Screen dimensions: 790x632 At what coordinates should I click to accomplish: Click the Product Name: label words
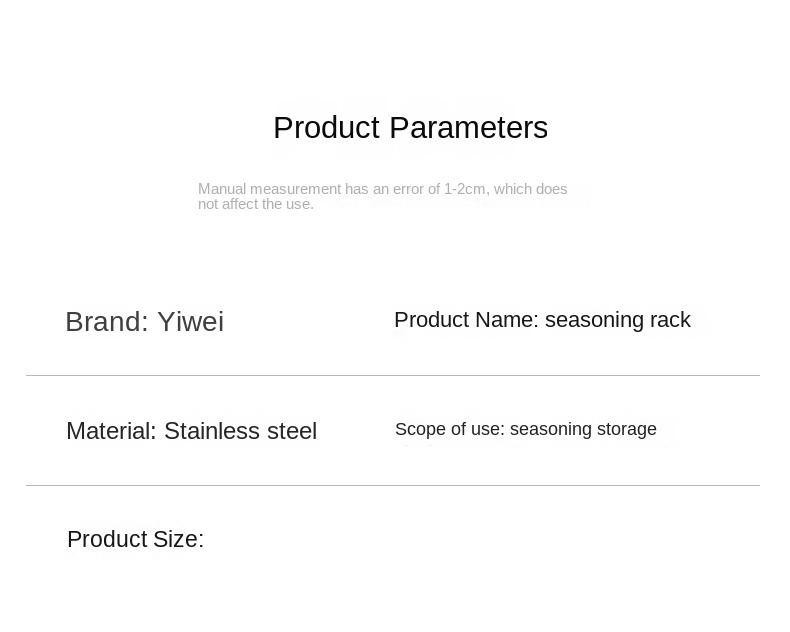click(x=467, y=320)
